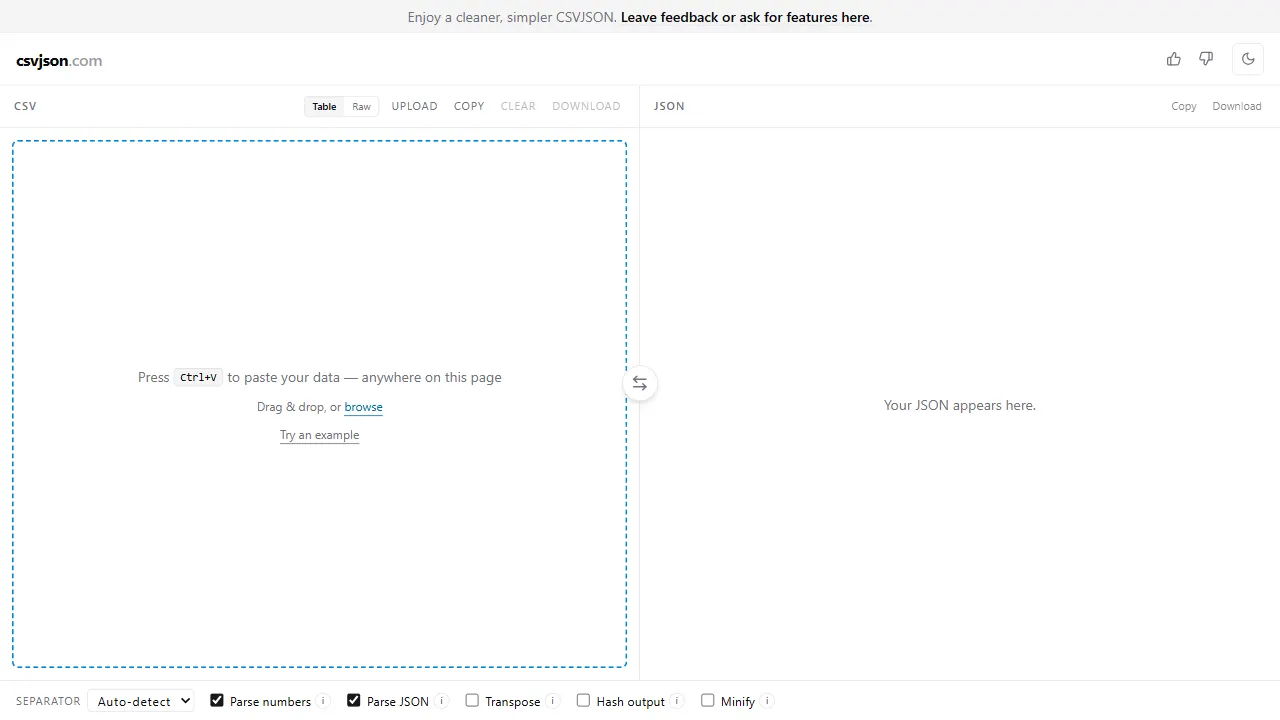Click the Try an example link

319,435
